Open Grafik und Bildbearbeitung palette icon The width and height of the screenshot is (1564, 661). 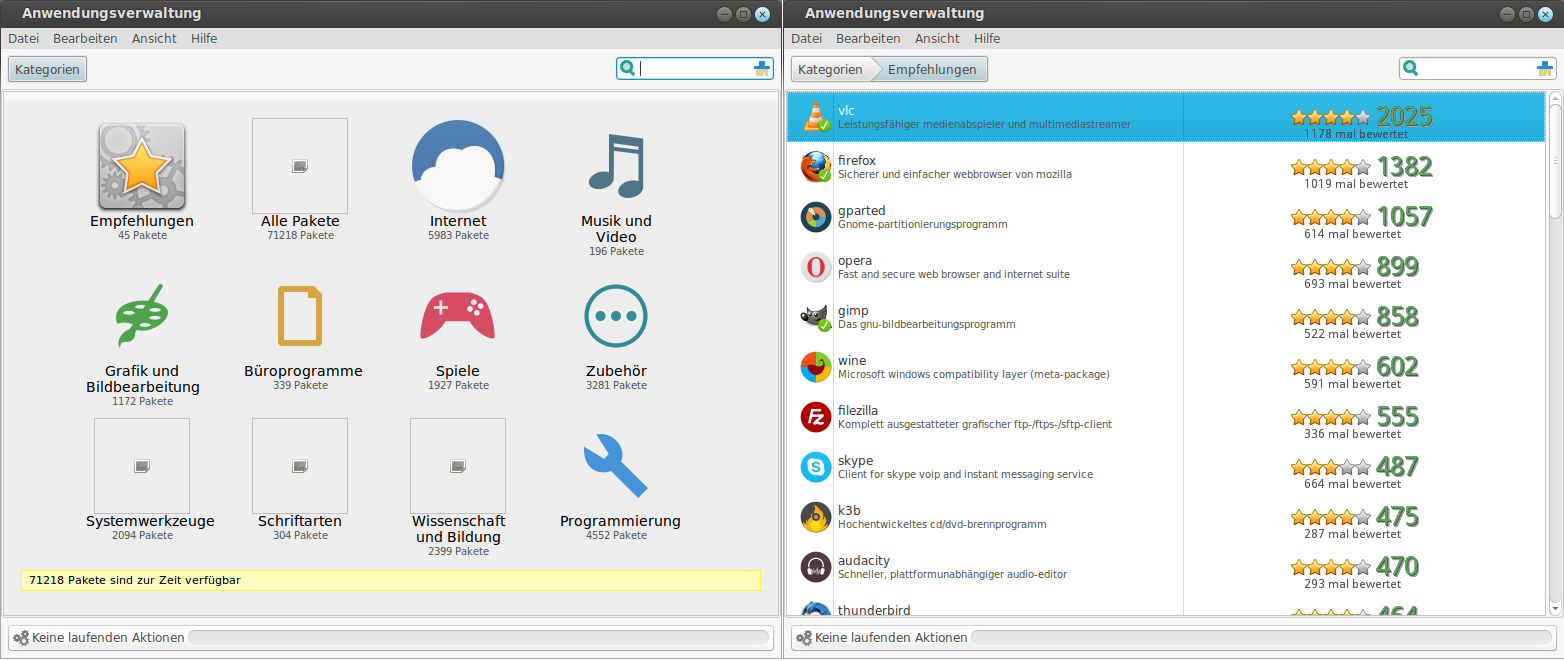pos(142,315)
